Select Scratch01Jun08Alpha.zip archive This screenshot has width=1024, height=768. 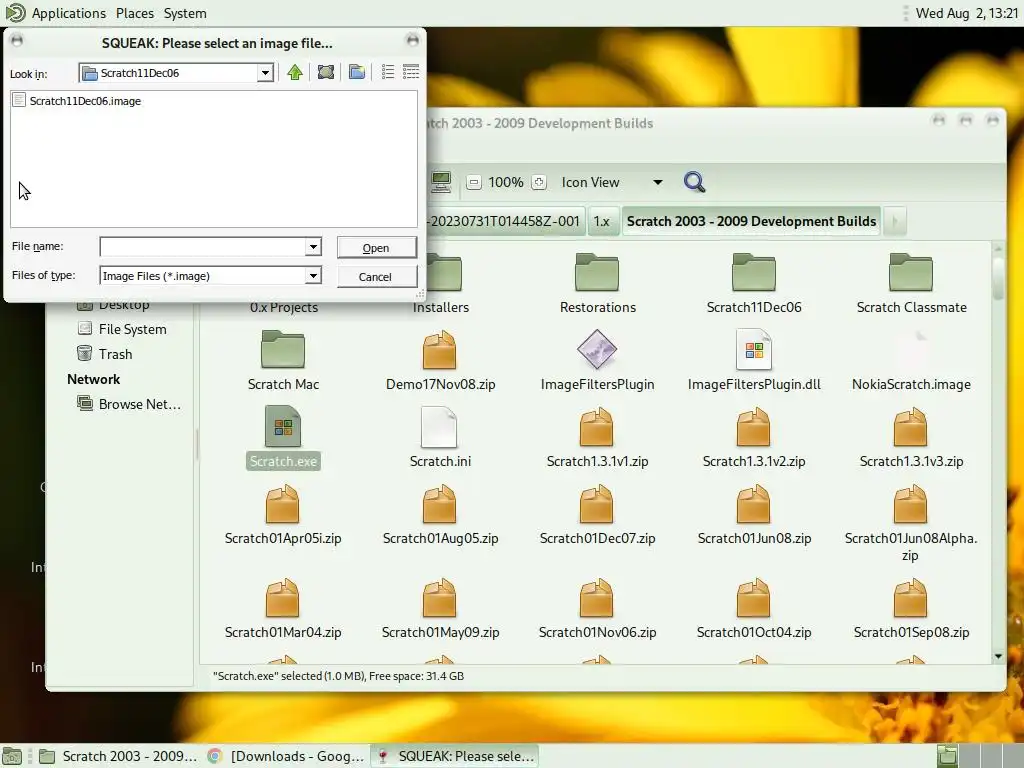pos(910,523)
